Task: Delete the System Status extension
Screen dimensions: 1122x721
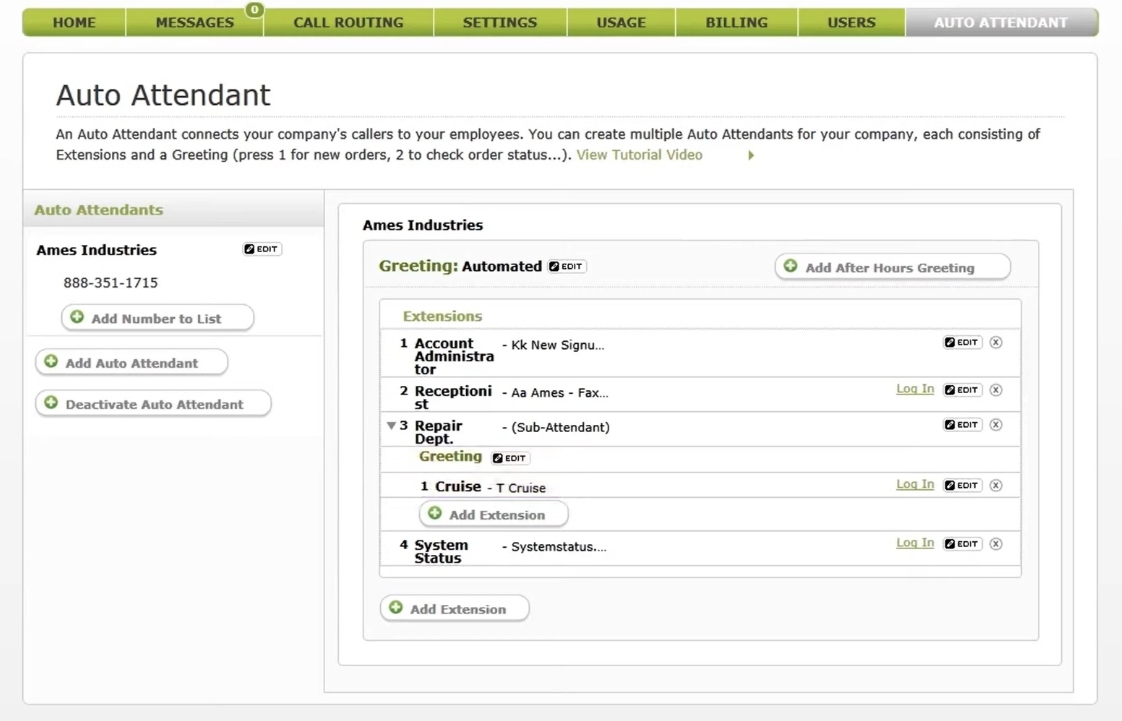Action: (x=996, y=544)
